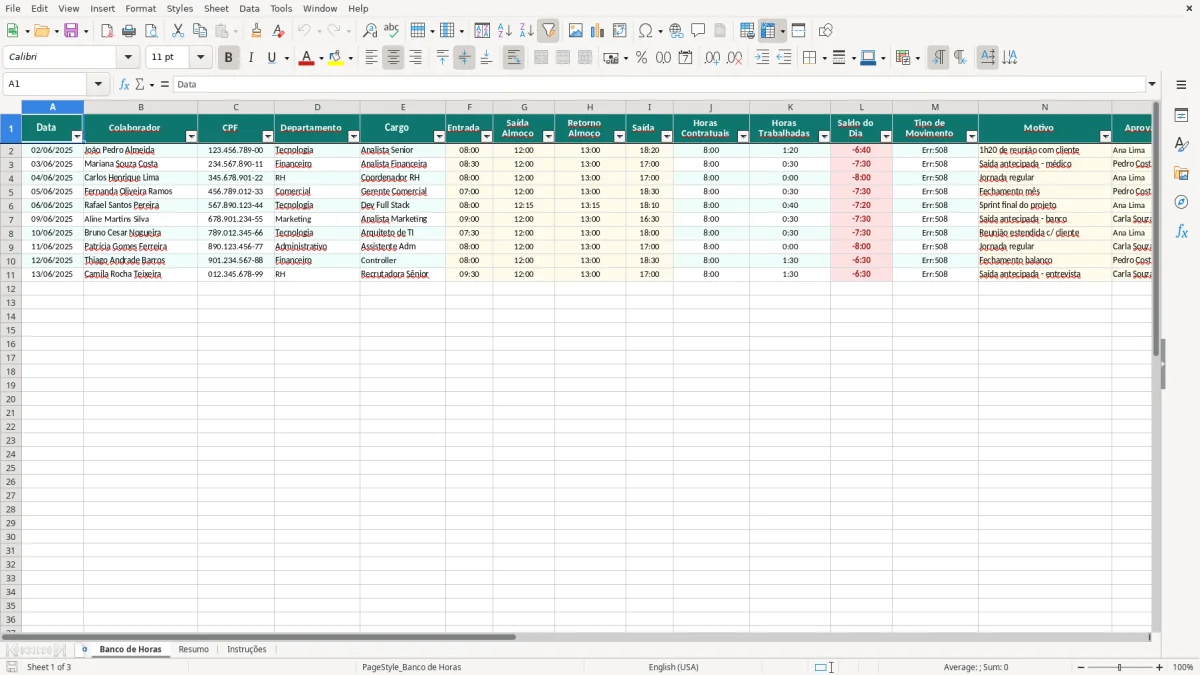Open the 11 pt font size dropdown
1200x675 pixels.
coord(200,58)
